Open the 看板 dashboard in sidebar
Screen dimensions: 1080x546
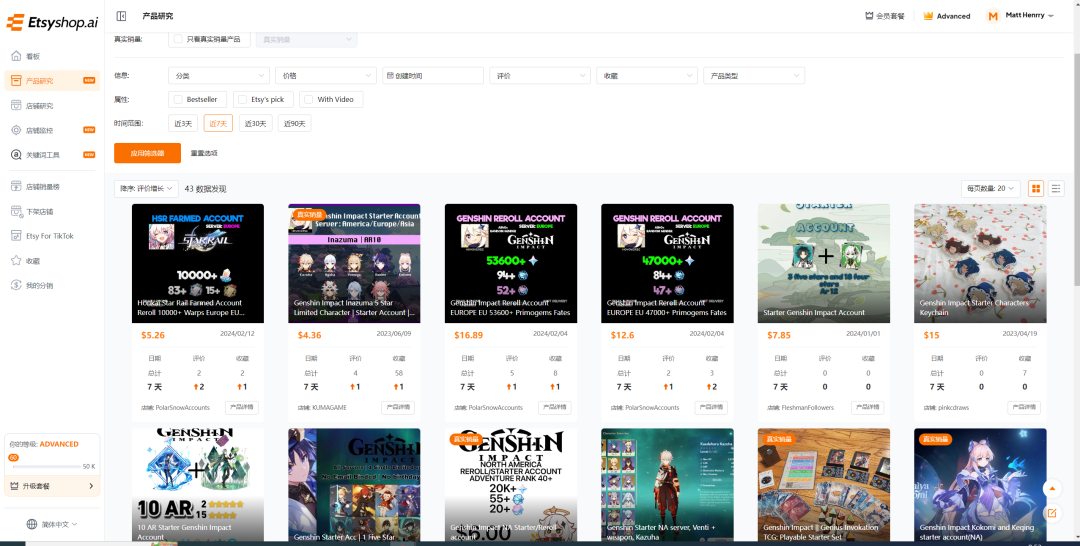tap(52, 56)
